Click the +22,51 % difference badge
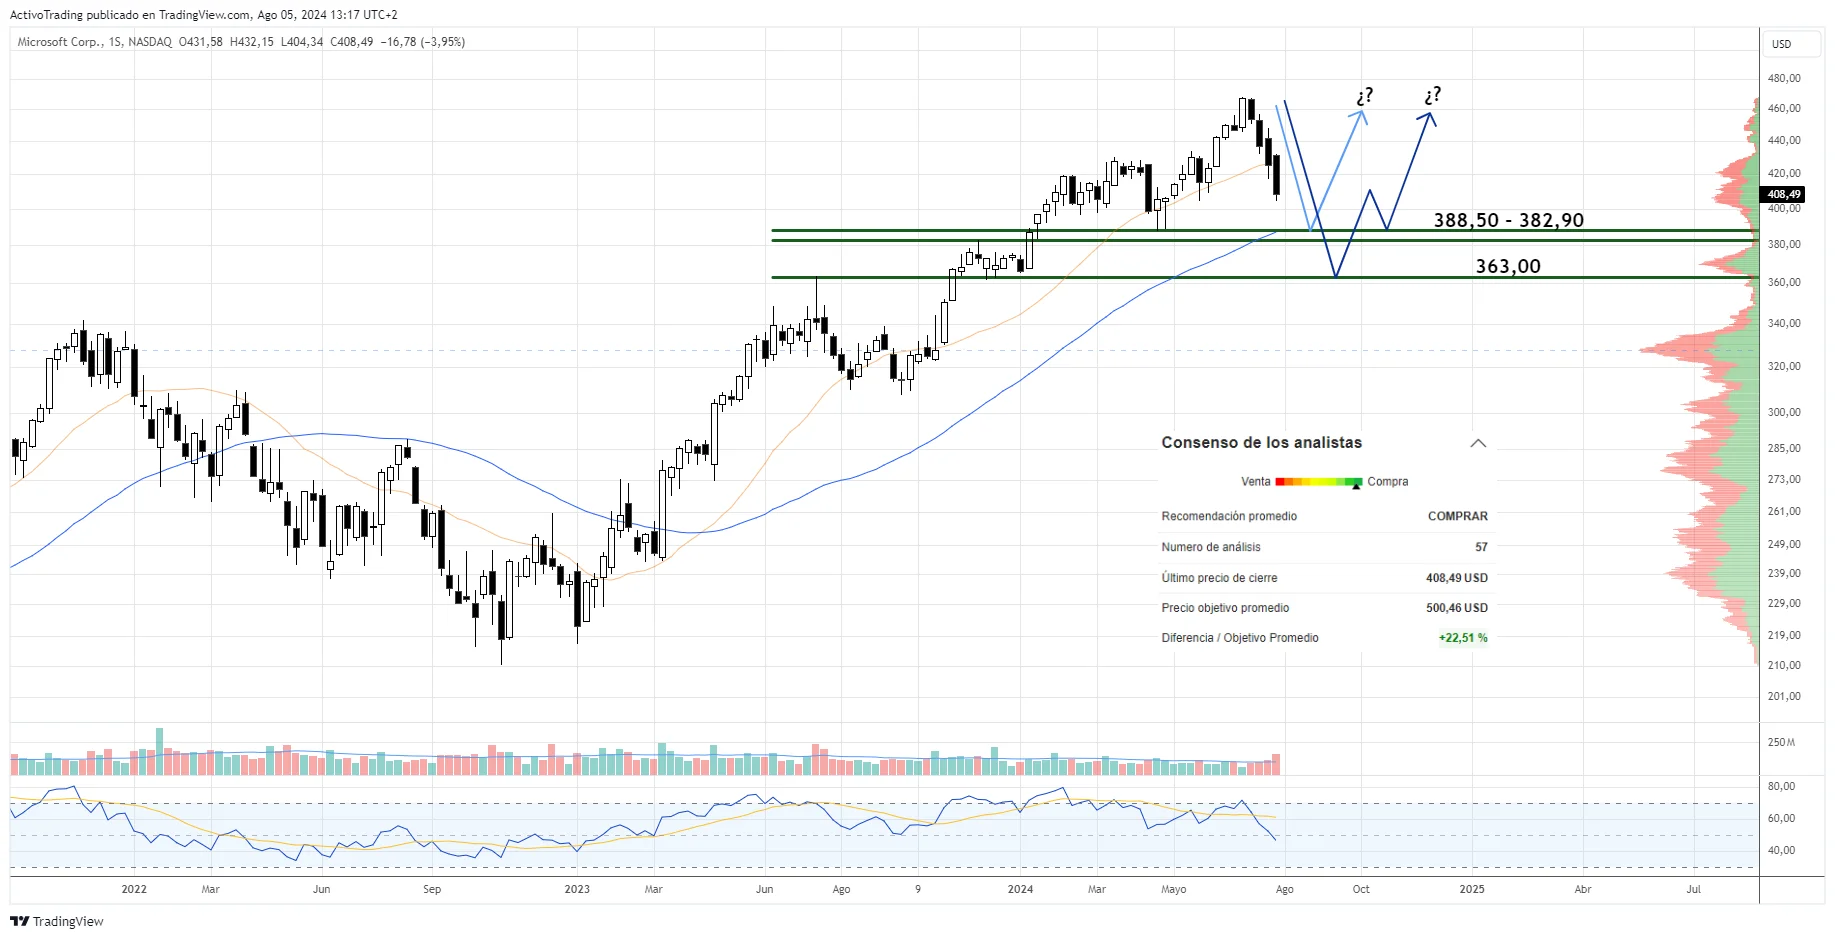The image size is (1835, 939). click(1462, 638)
